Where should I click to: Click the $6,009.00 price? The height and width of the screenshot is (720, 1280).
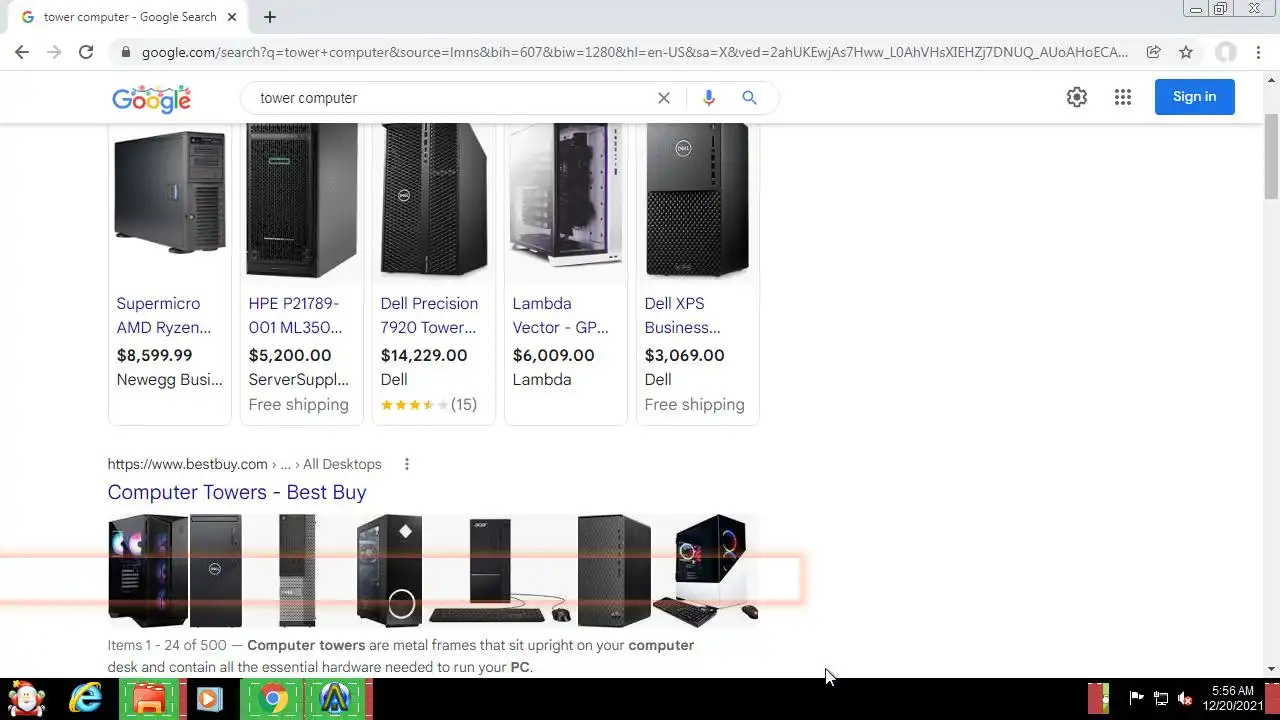tap(553, 355)
